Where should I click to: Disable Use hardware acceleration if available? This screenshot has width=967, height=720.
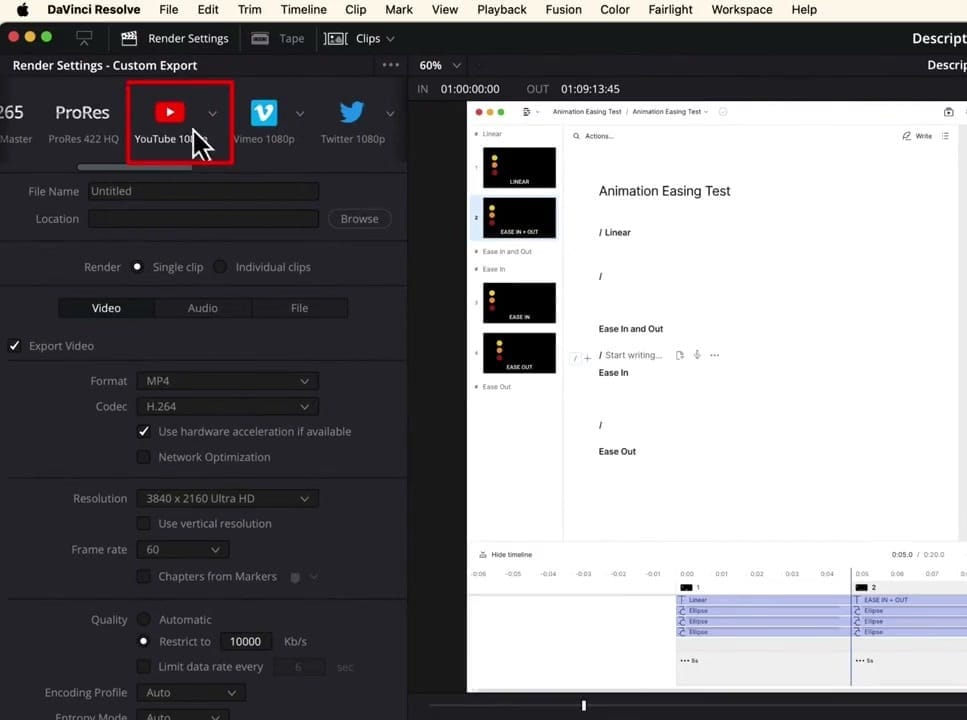coord(144,431)
